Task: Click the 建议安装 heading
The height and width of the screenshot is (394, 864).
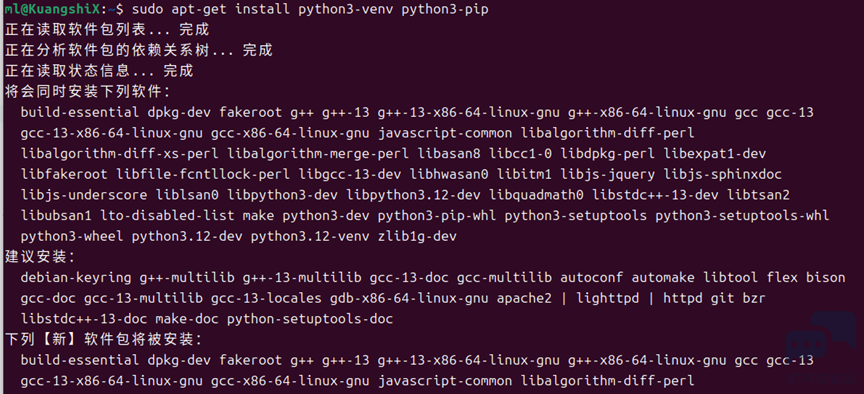Action: coord(40,257)
